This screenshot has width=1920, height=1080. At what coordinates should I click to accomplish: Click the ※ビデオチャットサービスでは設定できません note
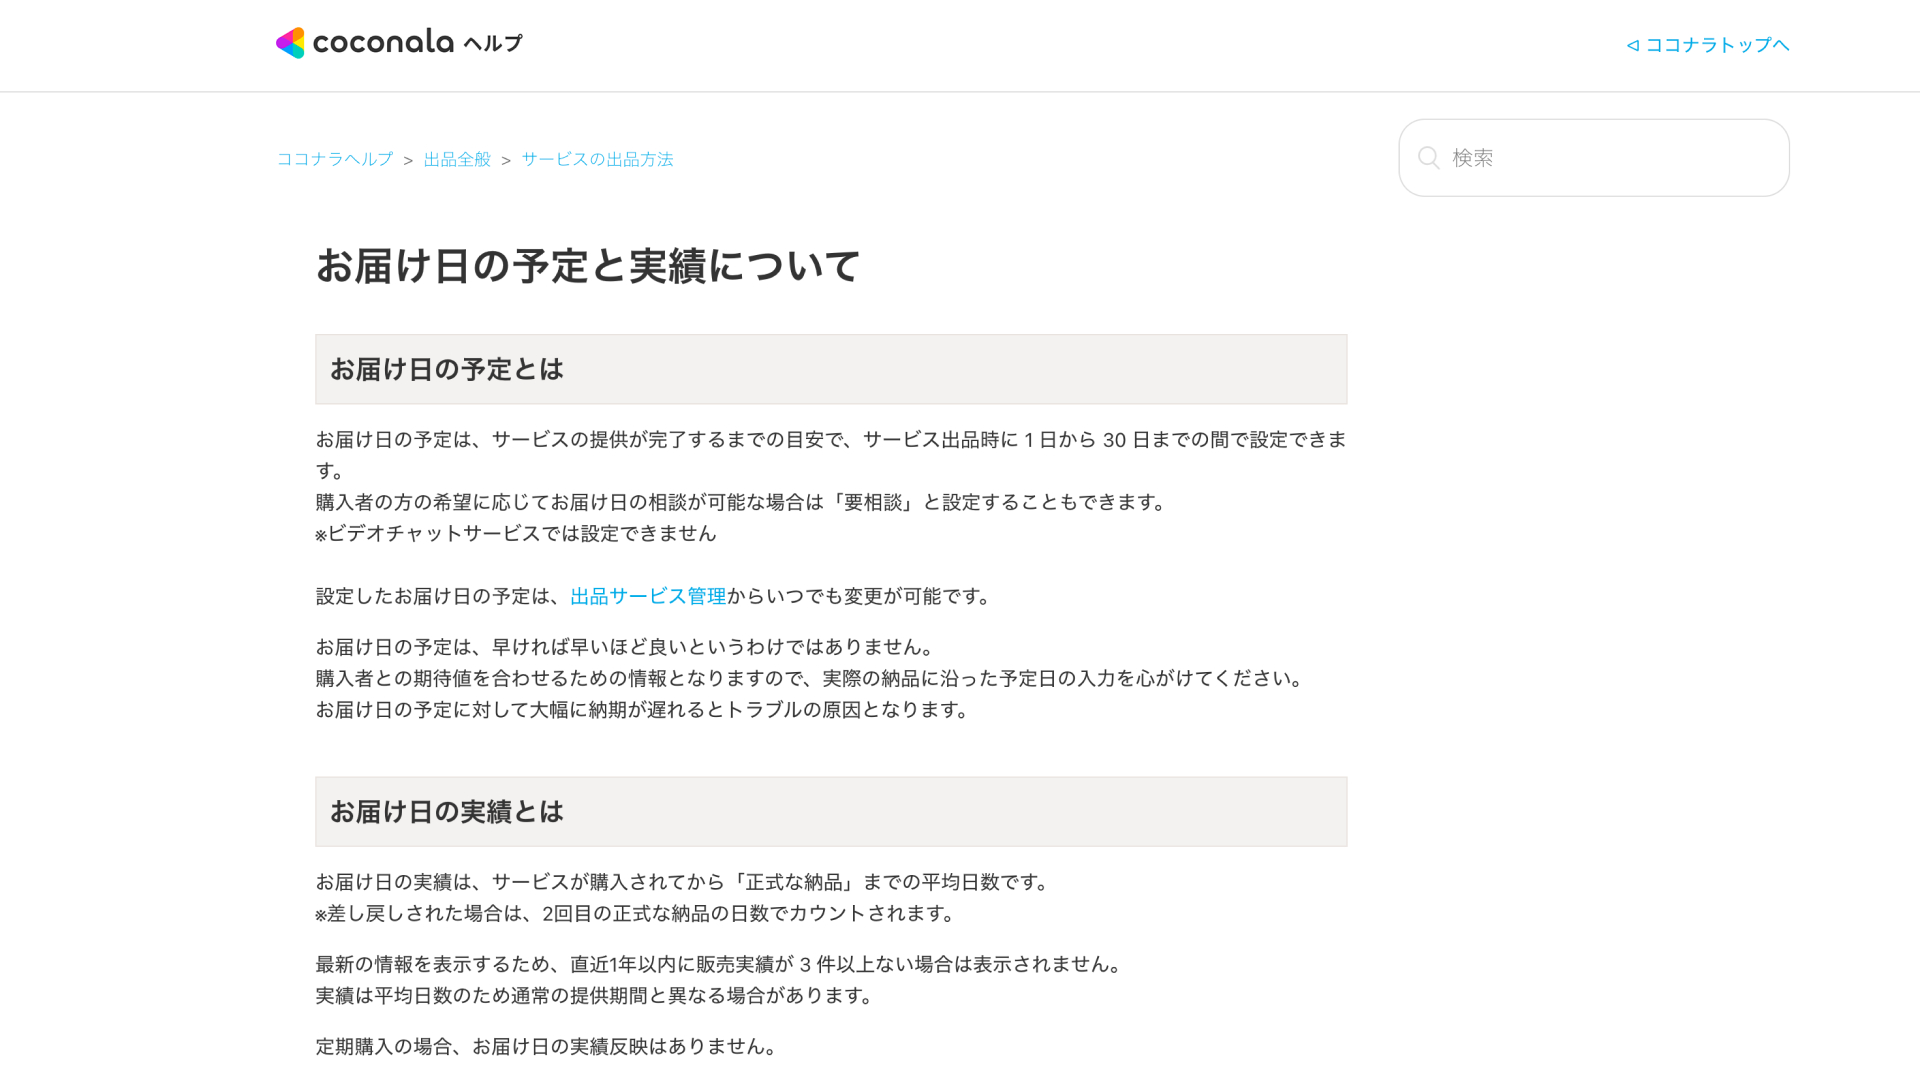tap(516, 534)
